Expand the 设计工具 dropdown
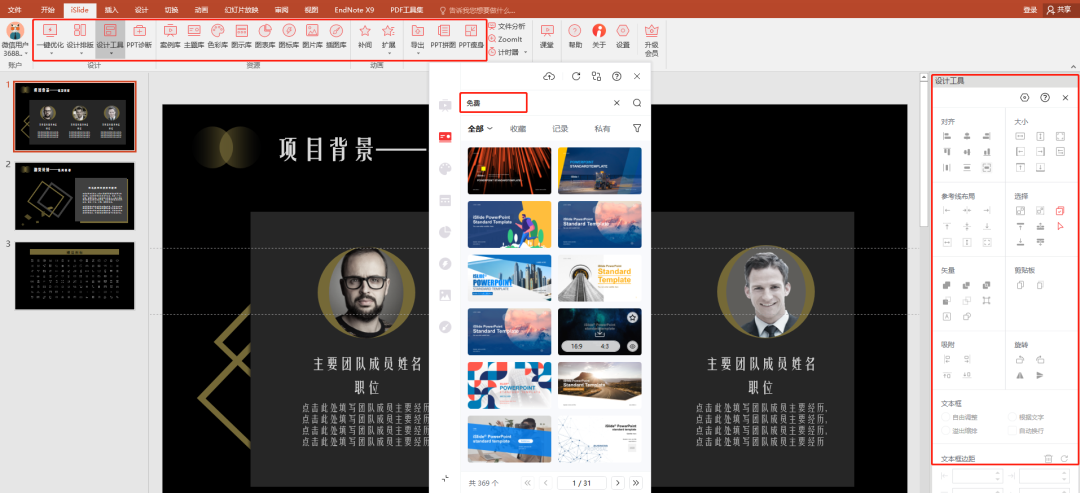Viewport: 1080px width, 493px height. pyautogui.click(x=110, y=52)
